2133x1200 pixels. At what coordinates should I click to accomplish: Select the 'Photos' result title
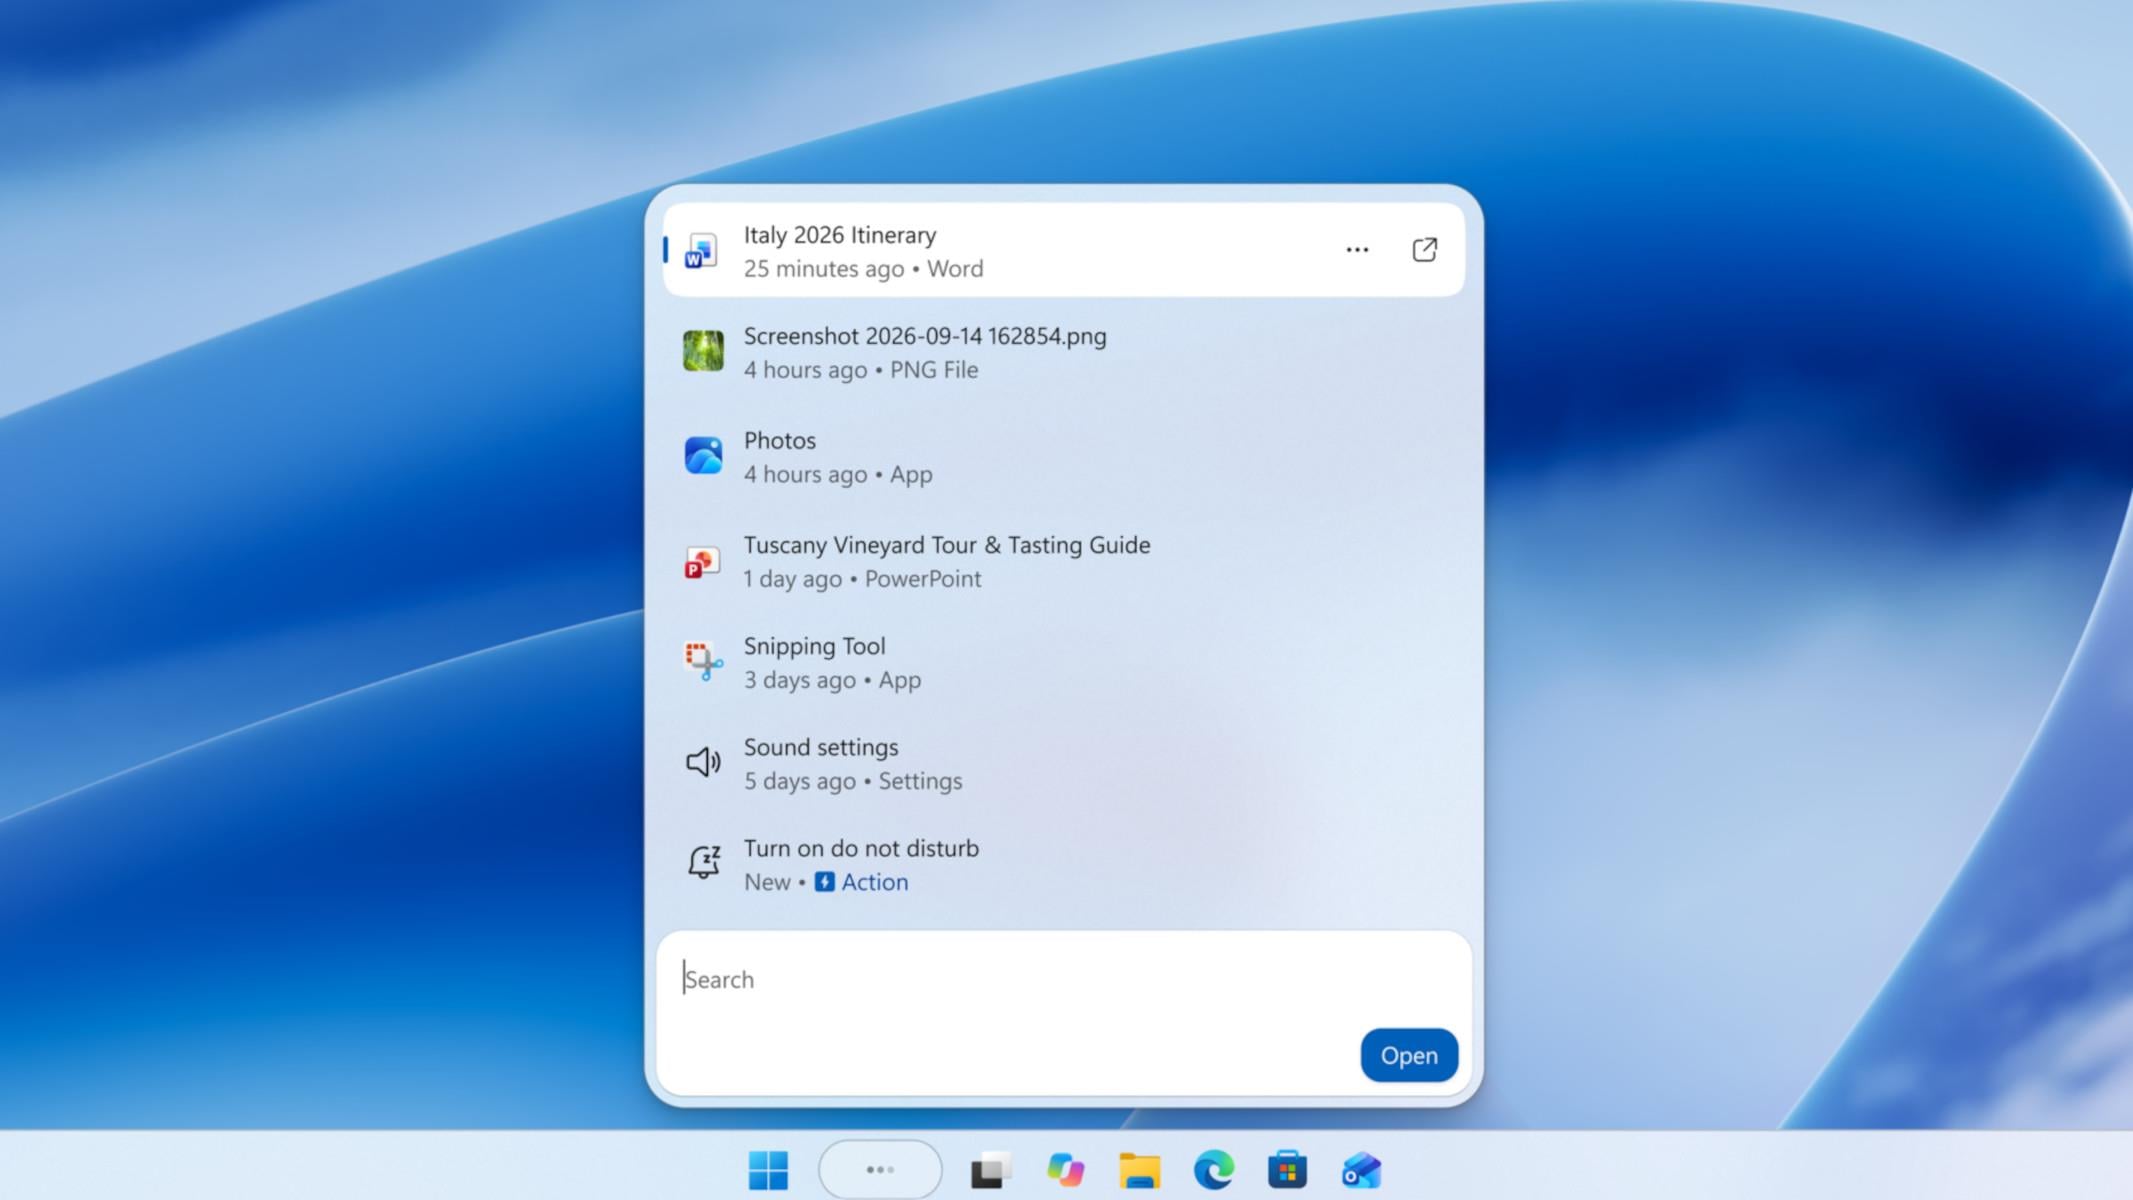[780, 441]
